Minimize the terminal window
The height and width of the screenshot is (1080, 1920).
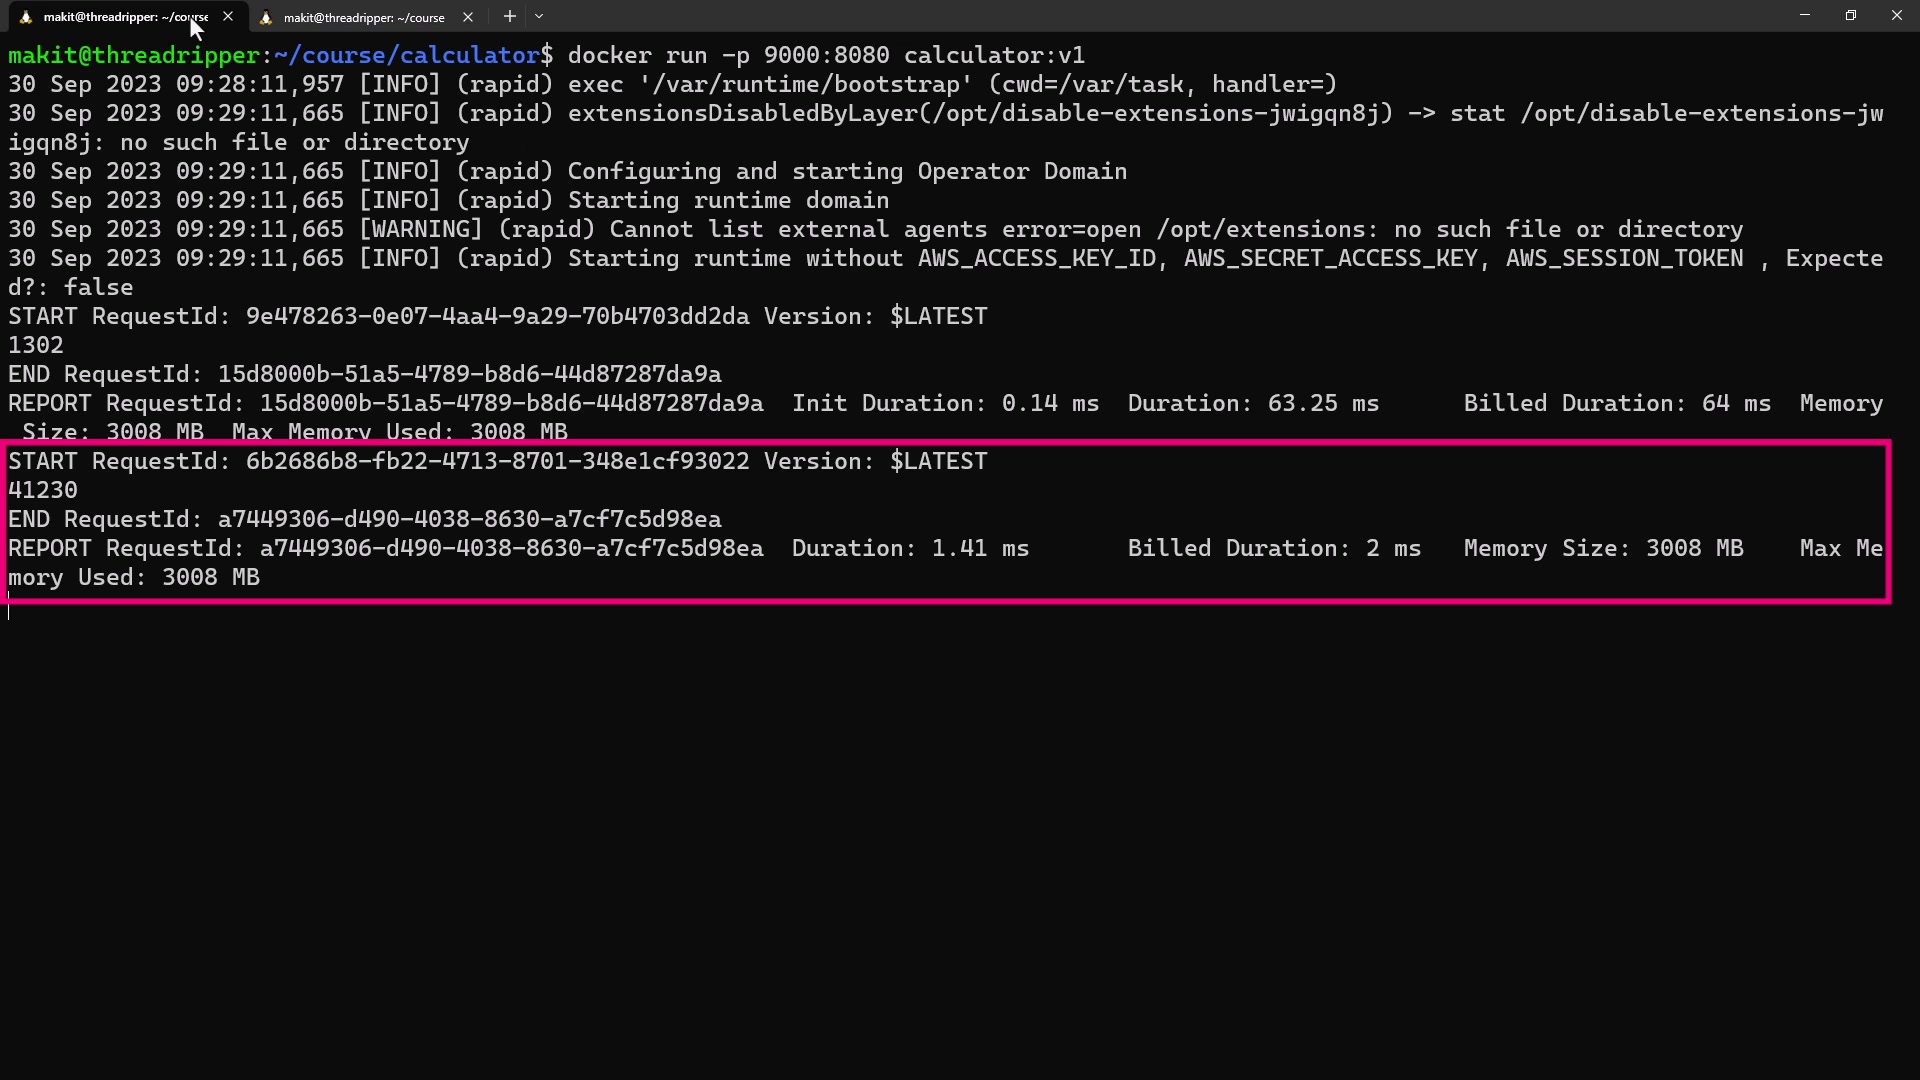(x=1804, y=16)
